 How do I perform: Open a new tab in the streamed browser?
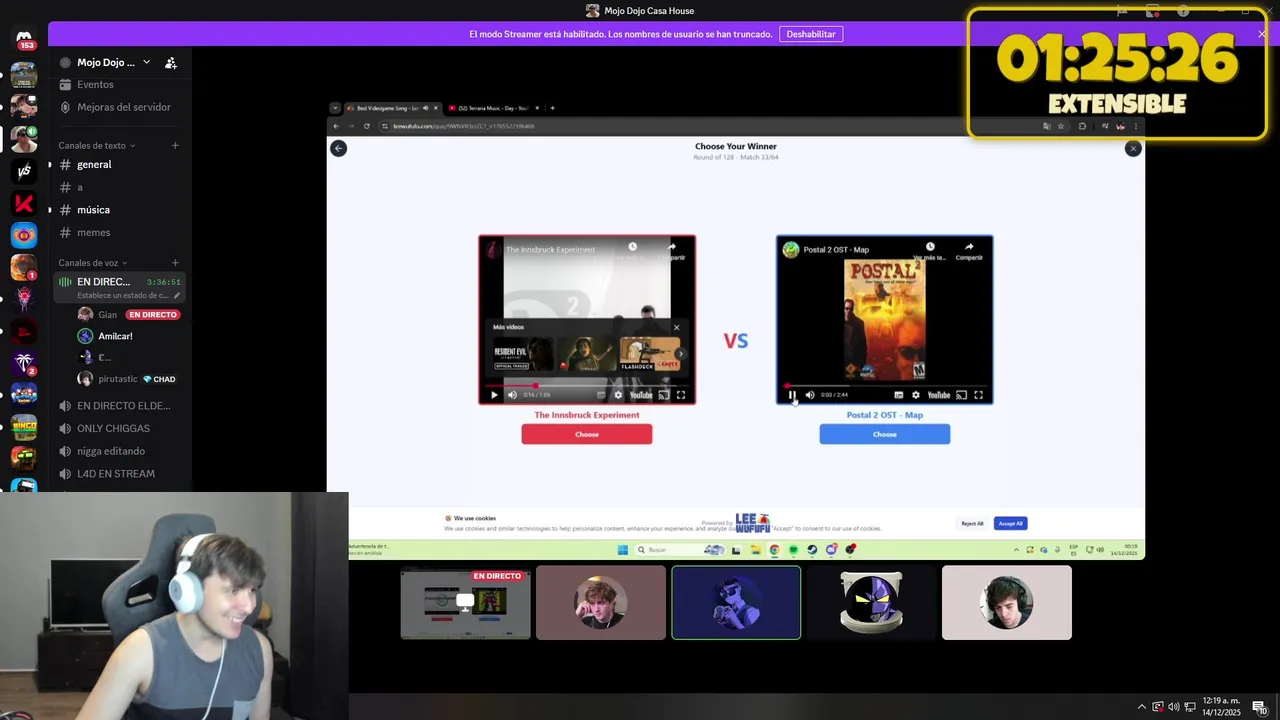pos(553,108)
